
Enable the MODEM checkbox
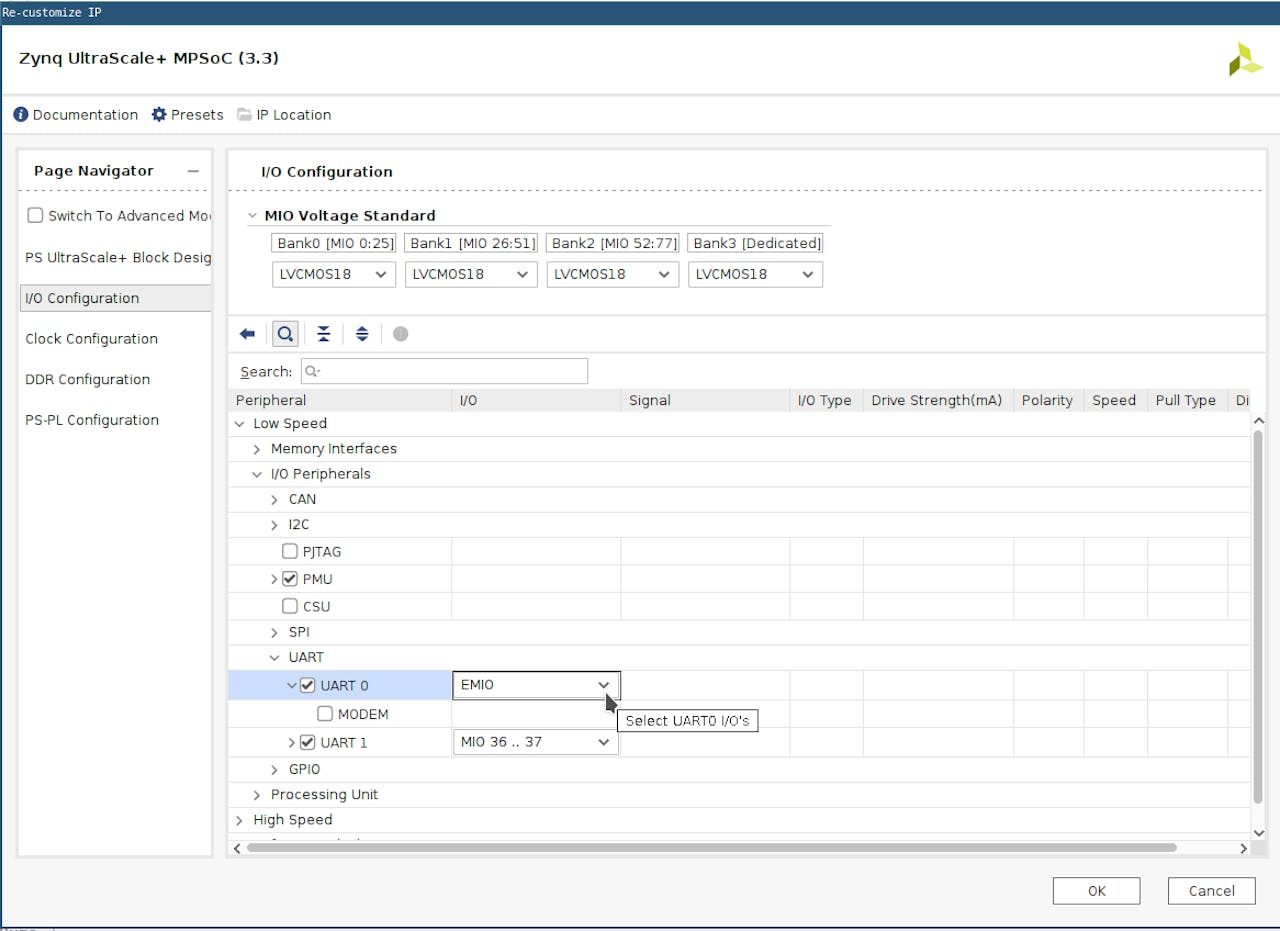point(325,714)
